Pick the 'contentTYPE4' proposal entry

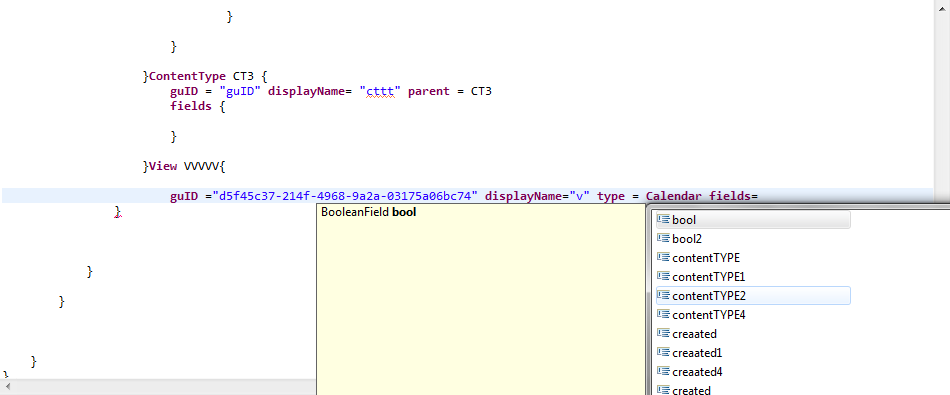[x=753, y=314]
